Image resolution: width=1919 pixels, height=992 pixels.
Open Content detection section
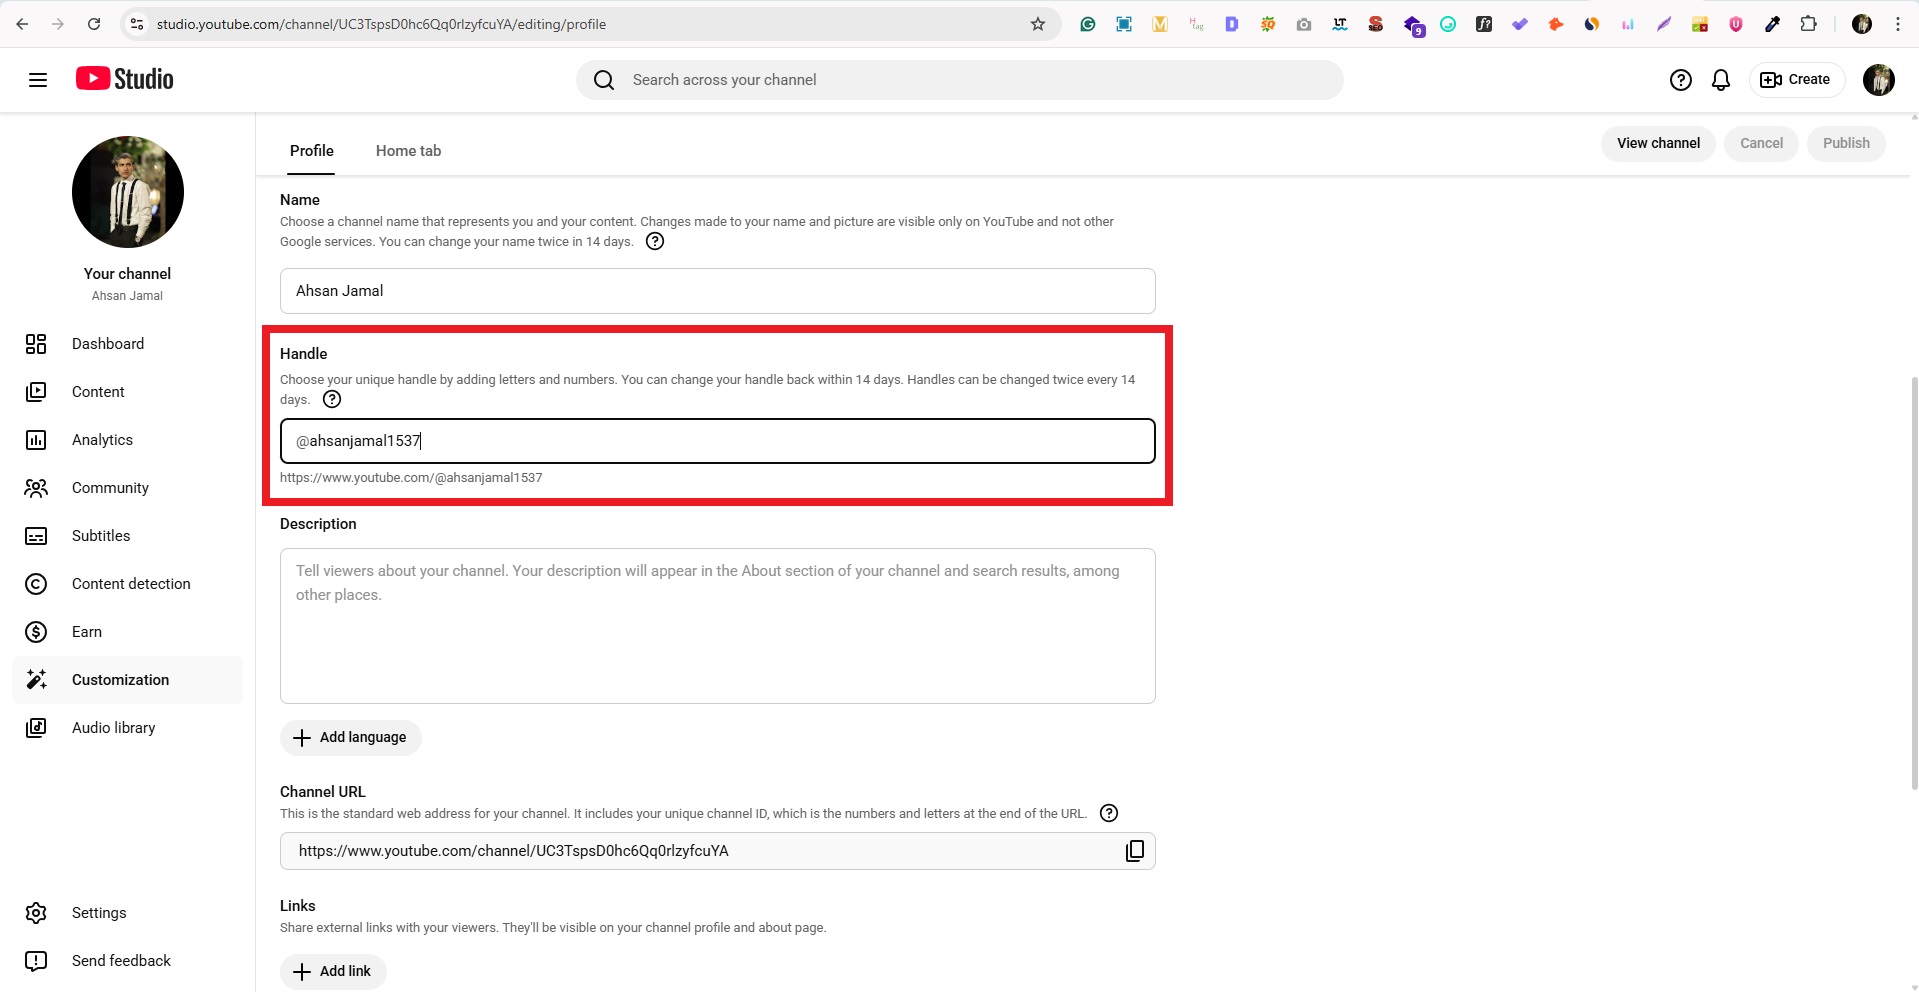click(x=36, y=584)
